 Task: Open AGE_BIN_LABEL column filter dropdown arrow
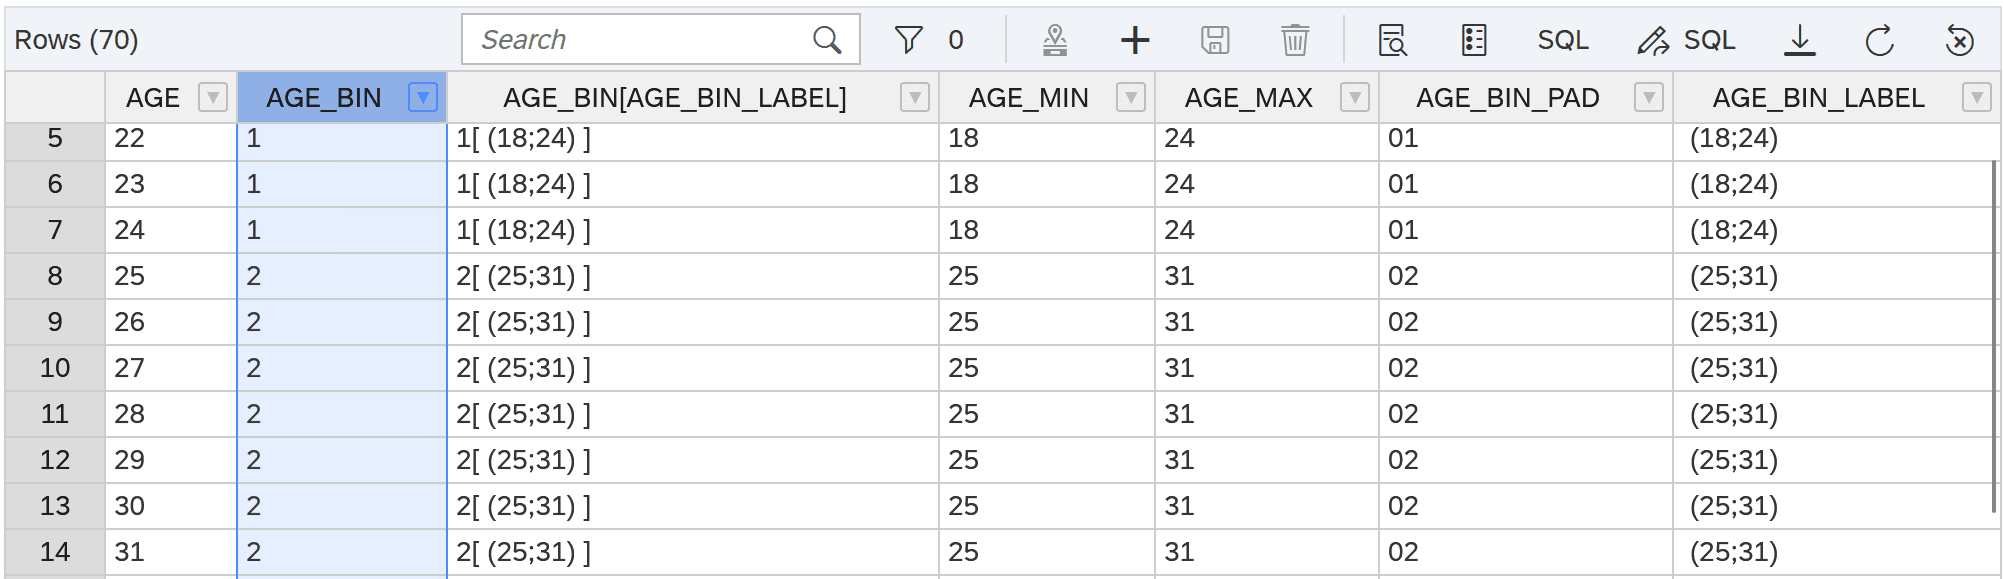click(1977, 97)
